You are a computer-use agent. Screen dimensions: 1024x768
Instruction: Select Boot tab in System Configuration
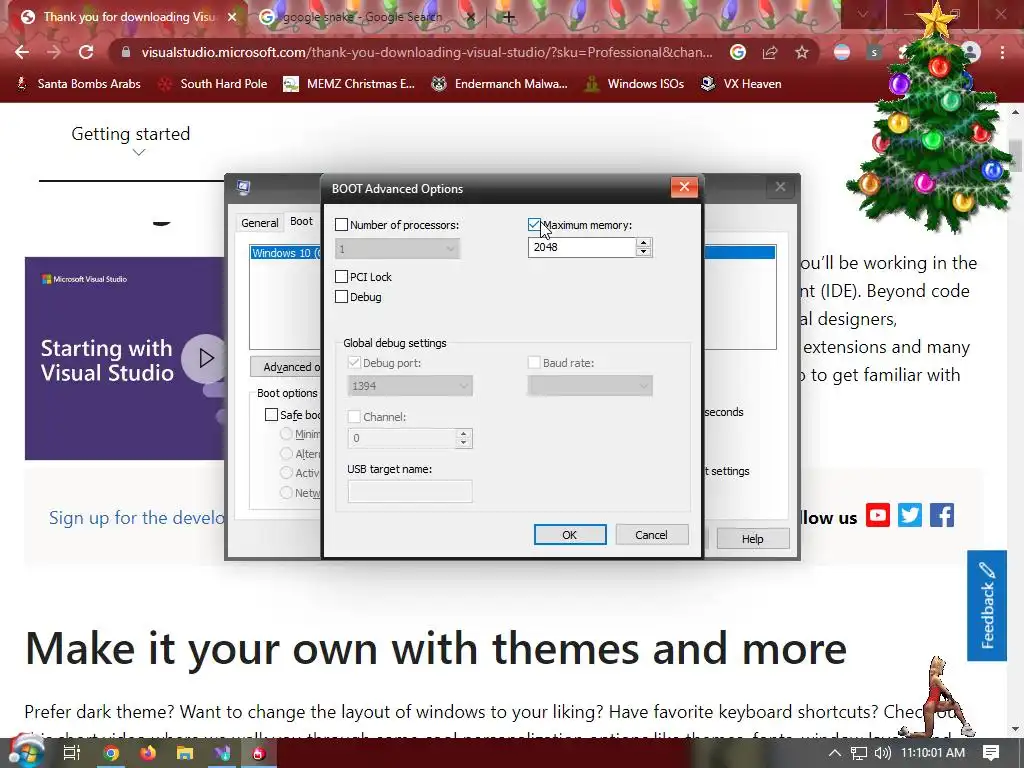pos(302,221)
